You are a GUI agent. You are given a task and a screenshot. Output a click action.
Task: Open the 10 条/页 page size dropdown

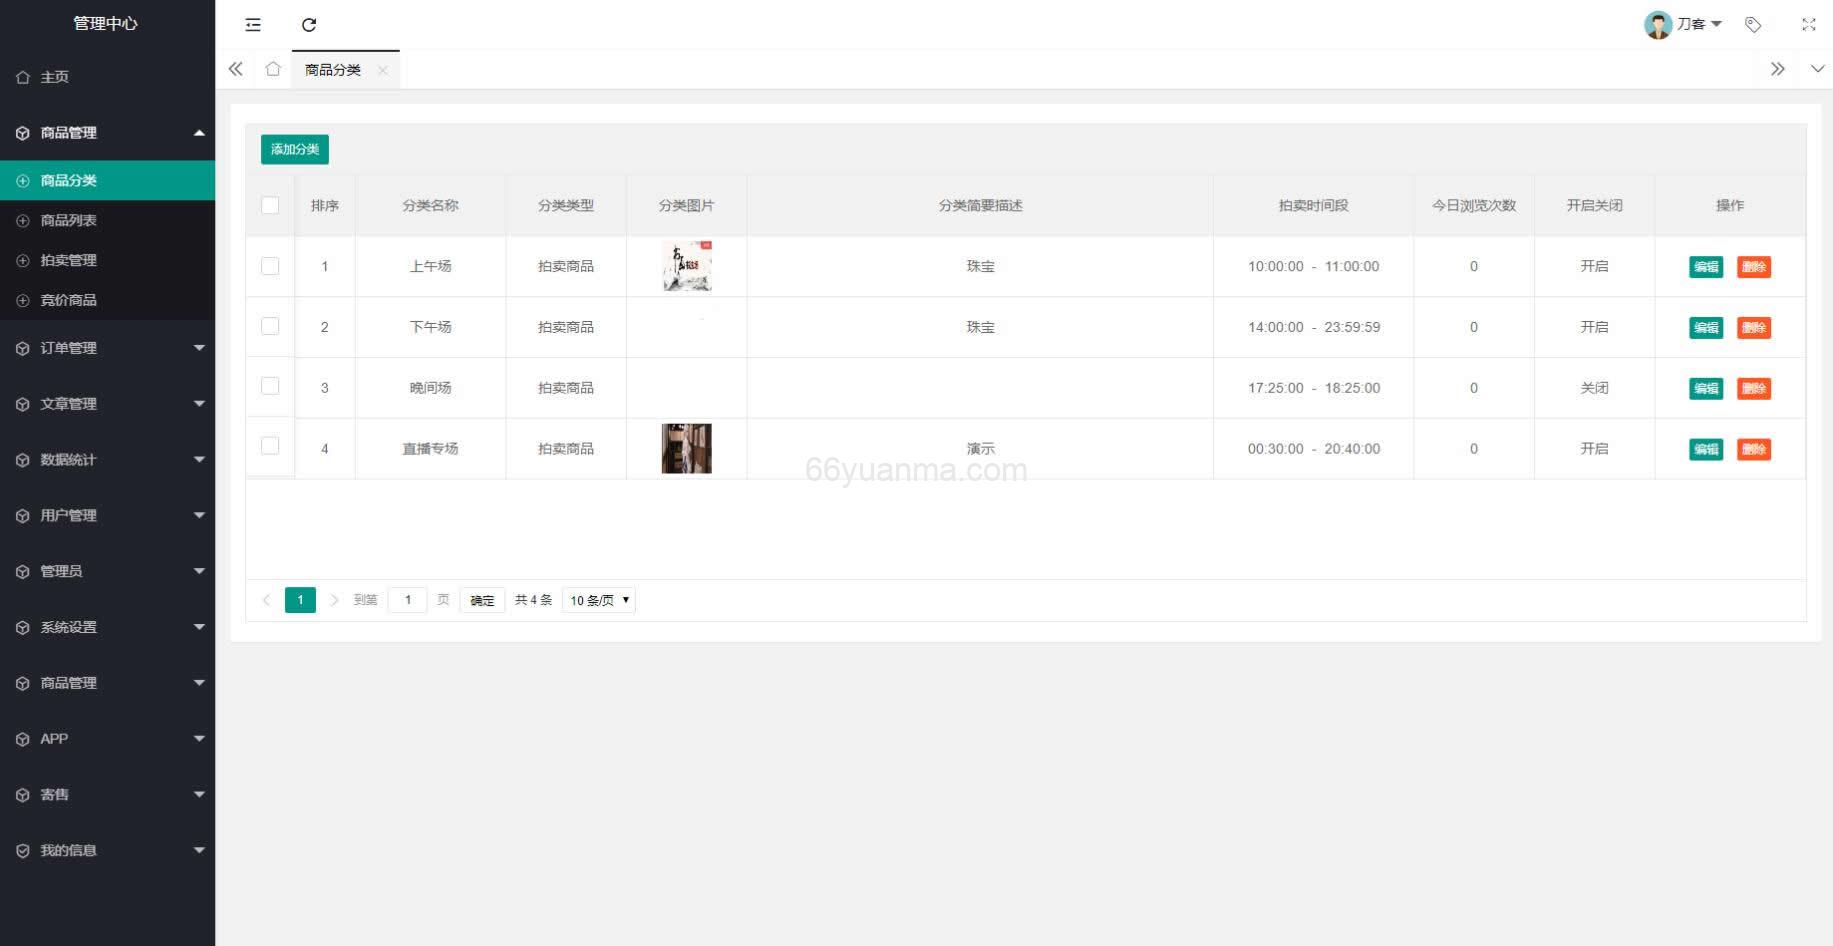(x=598, y=600)
